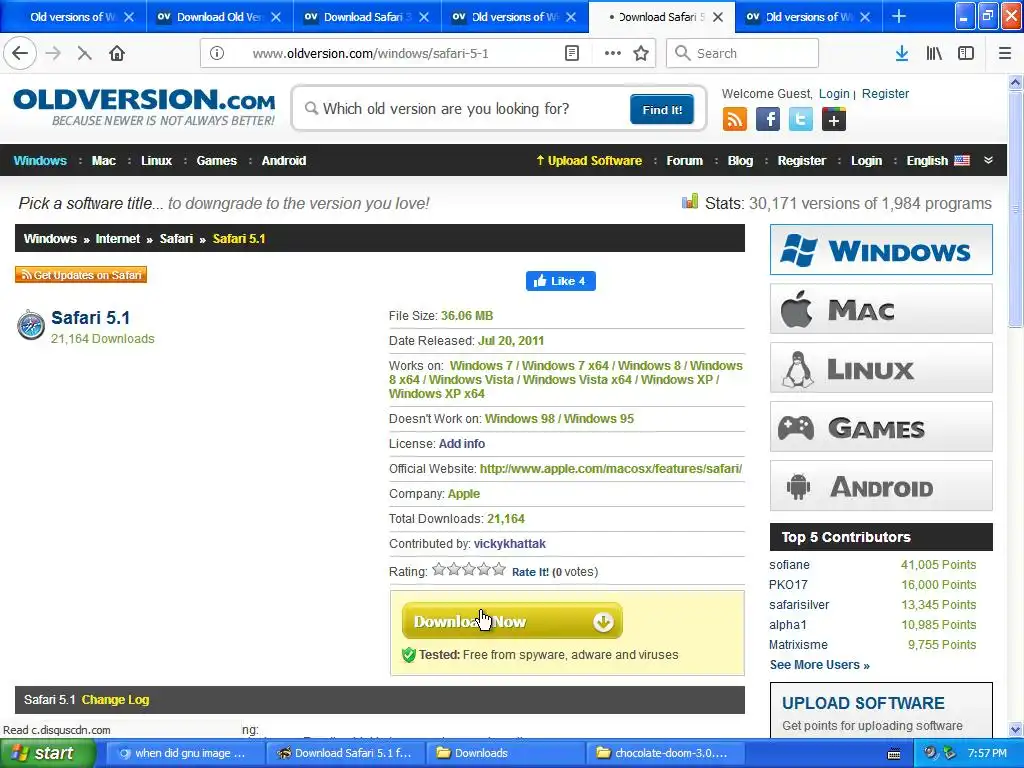Open the library icon

[934, 54]
